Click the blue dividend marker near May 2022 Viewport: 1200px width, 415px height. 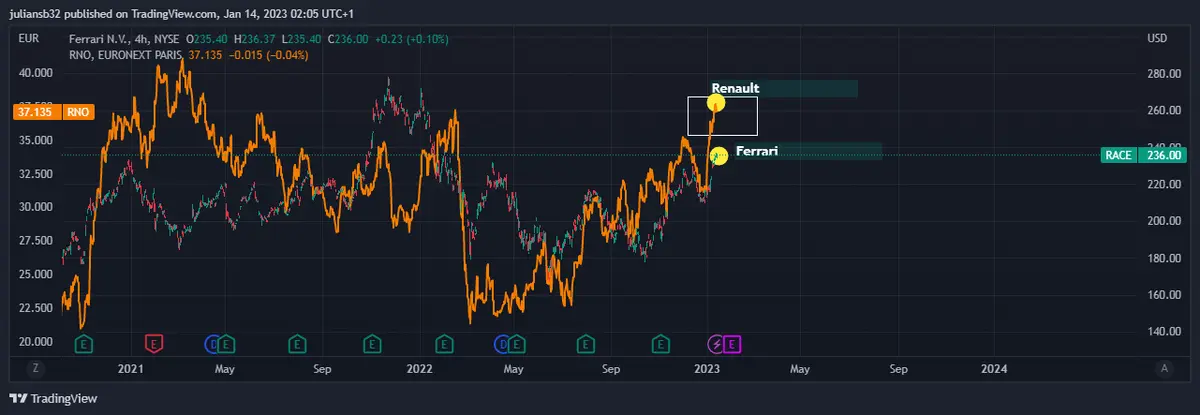point(502,344)
